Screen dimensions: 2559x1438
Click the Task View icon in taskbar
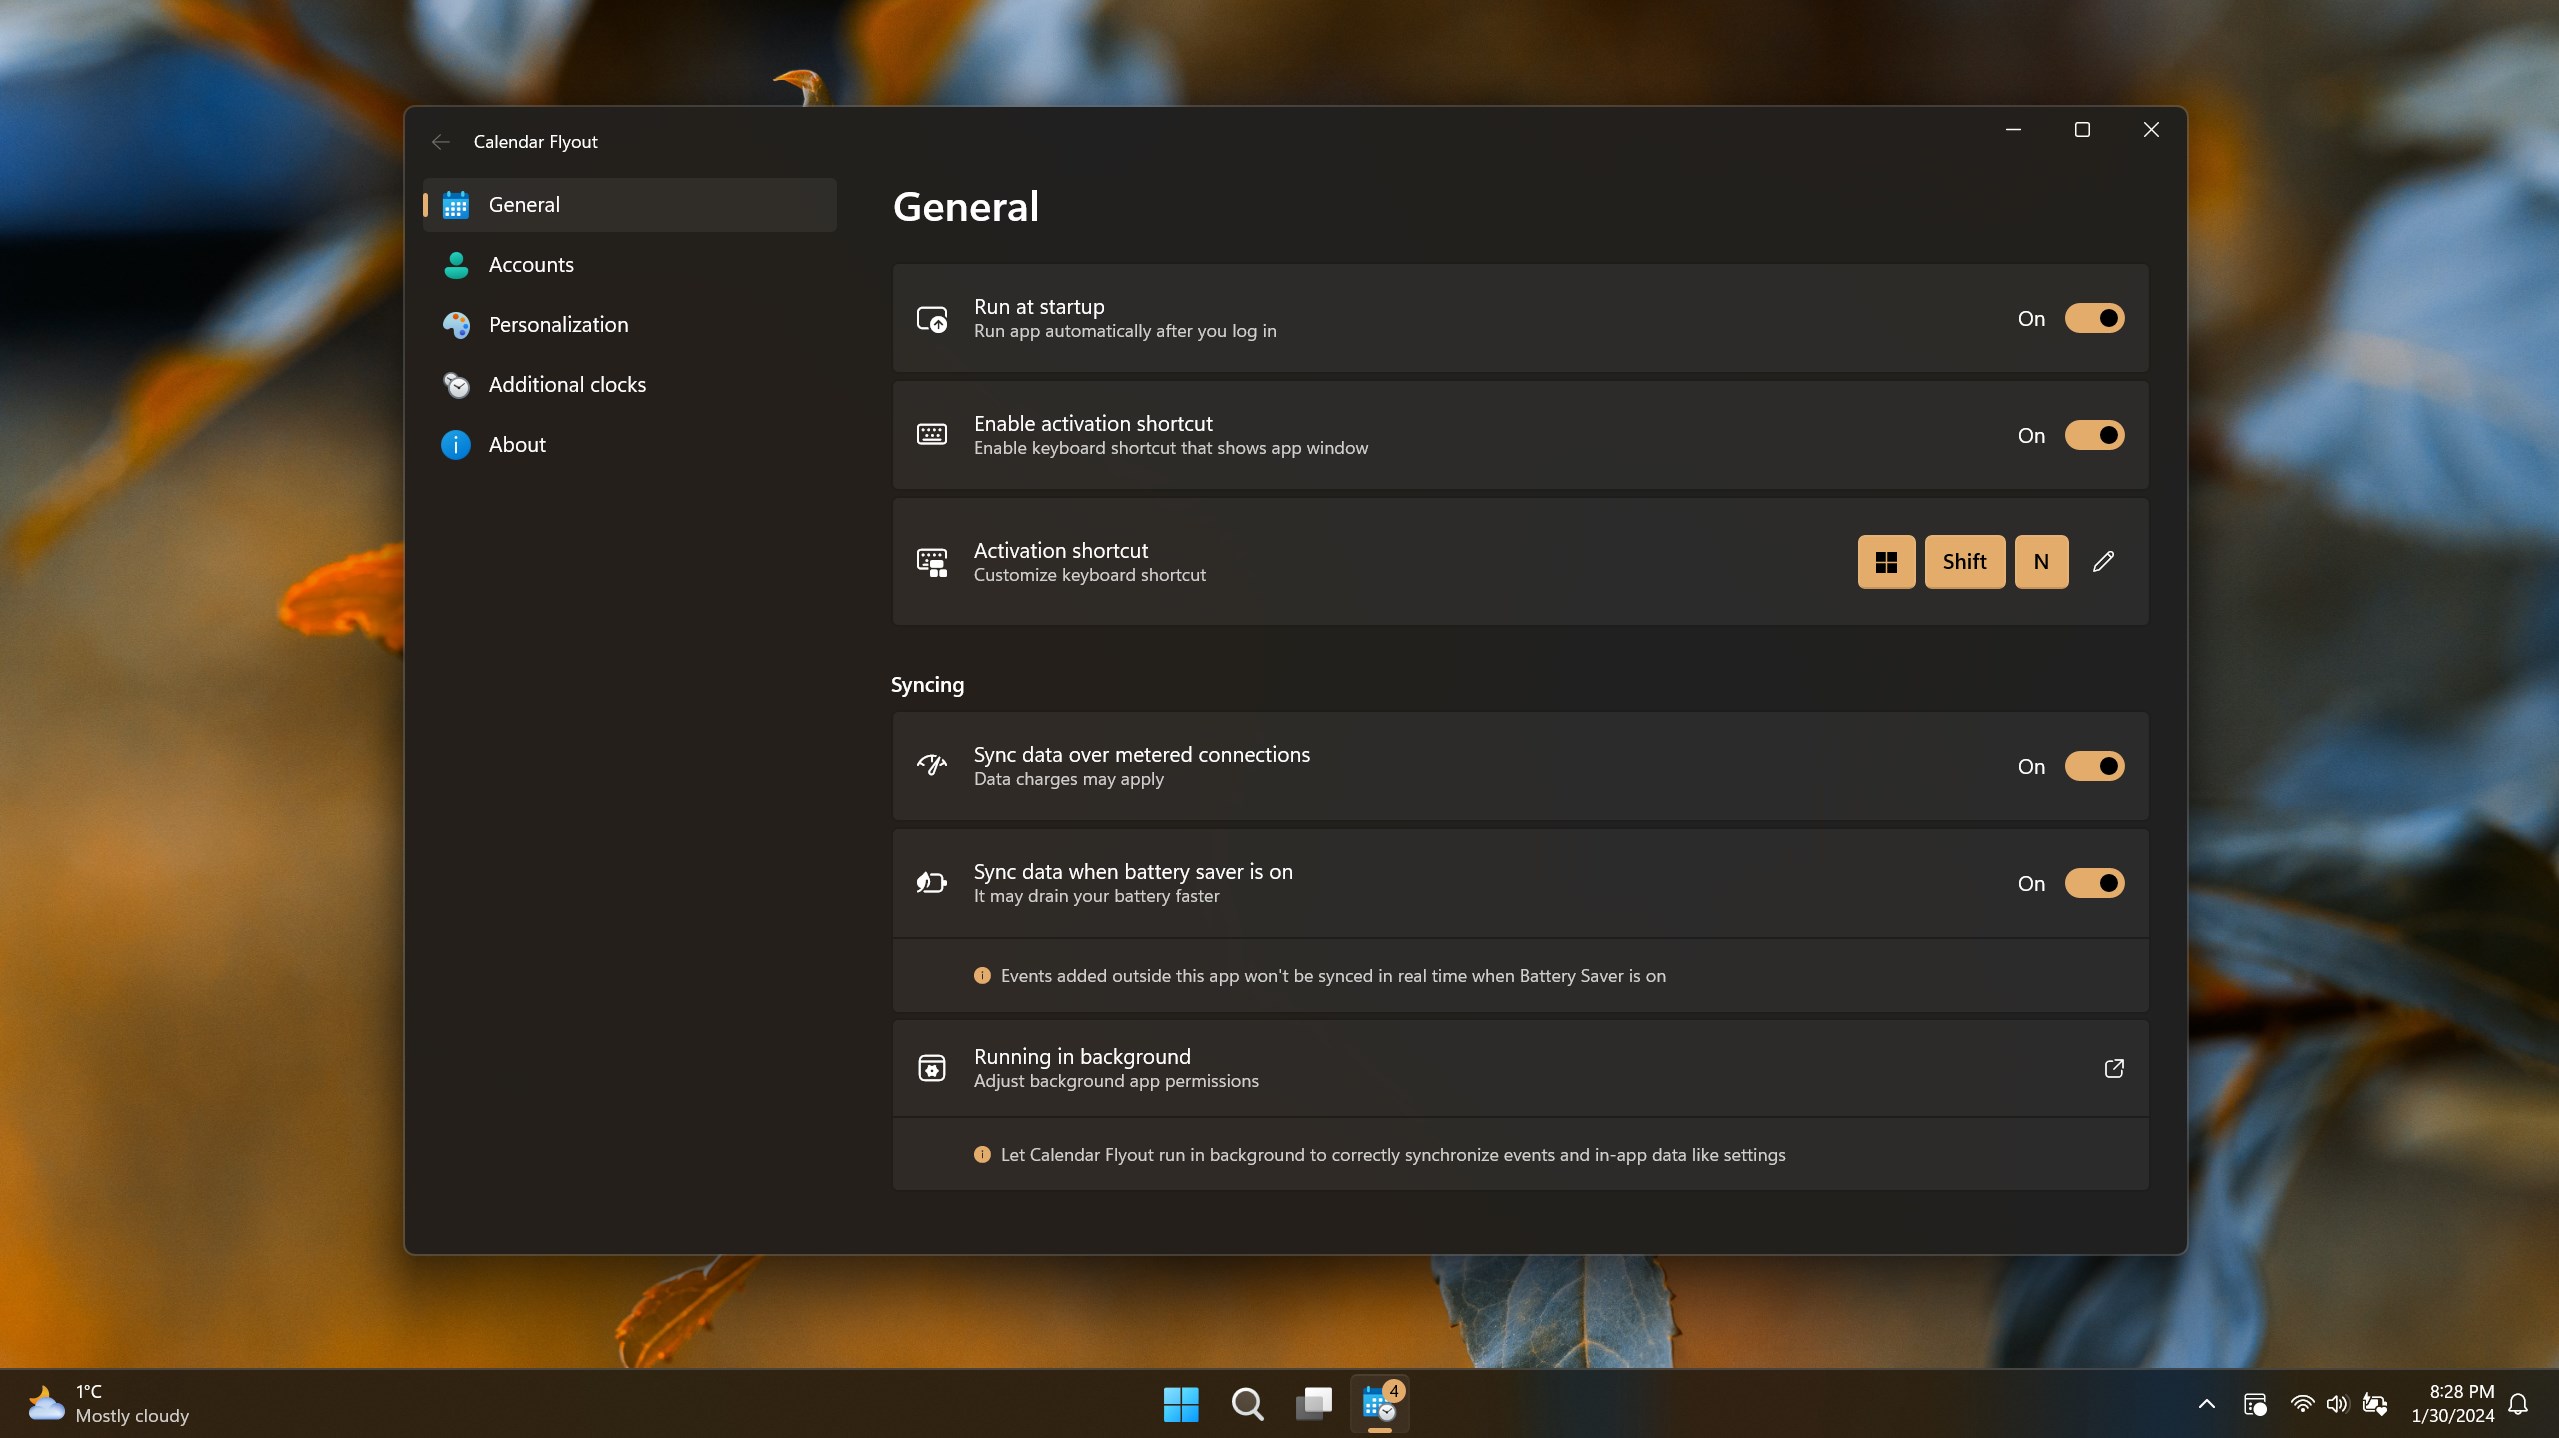point(1313,1403)
